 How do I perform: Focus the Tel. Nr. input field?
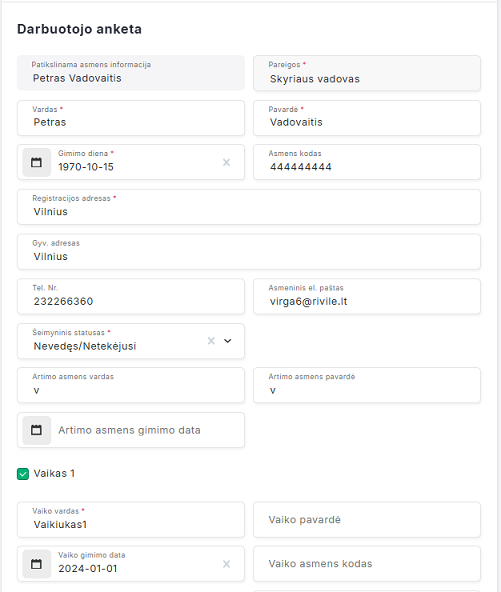[x=131, y=296]
